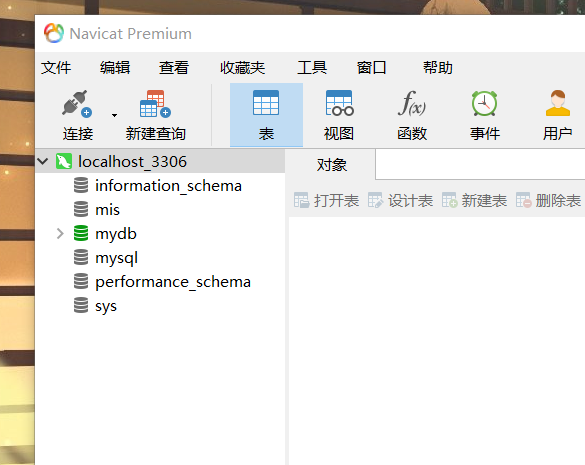
Task: Select the performance_schema database label
Action: pos(173,282)
